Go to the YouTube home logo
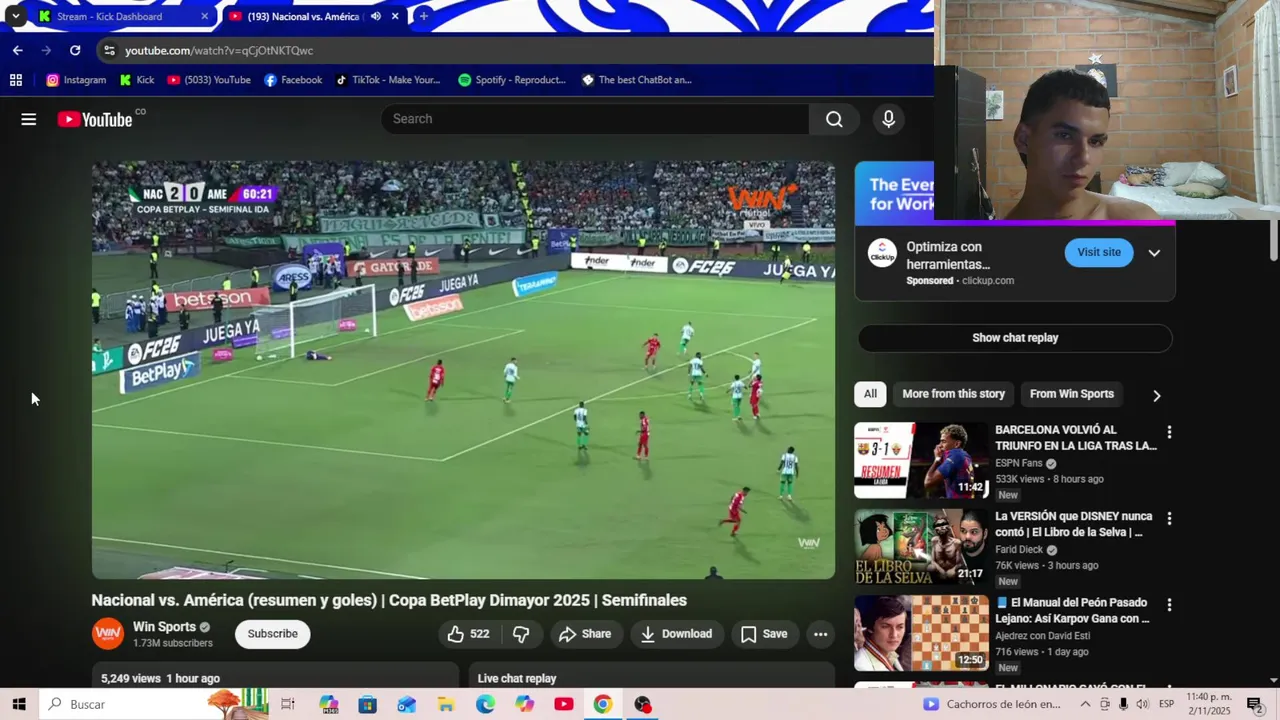Image resolution: width=1280 pixels, height=720 pixels. [95, 119]
